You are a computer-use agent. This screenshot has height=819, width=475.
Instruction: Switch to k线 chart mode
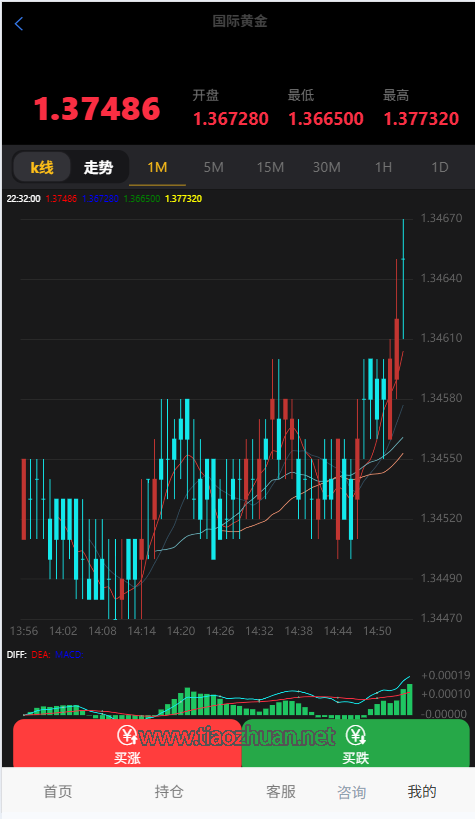[x=42, y=168]
